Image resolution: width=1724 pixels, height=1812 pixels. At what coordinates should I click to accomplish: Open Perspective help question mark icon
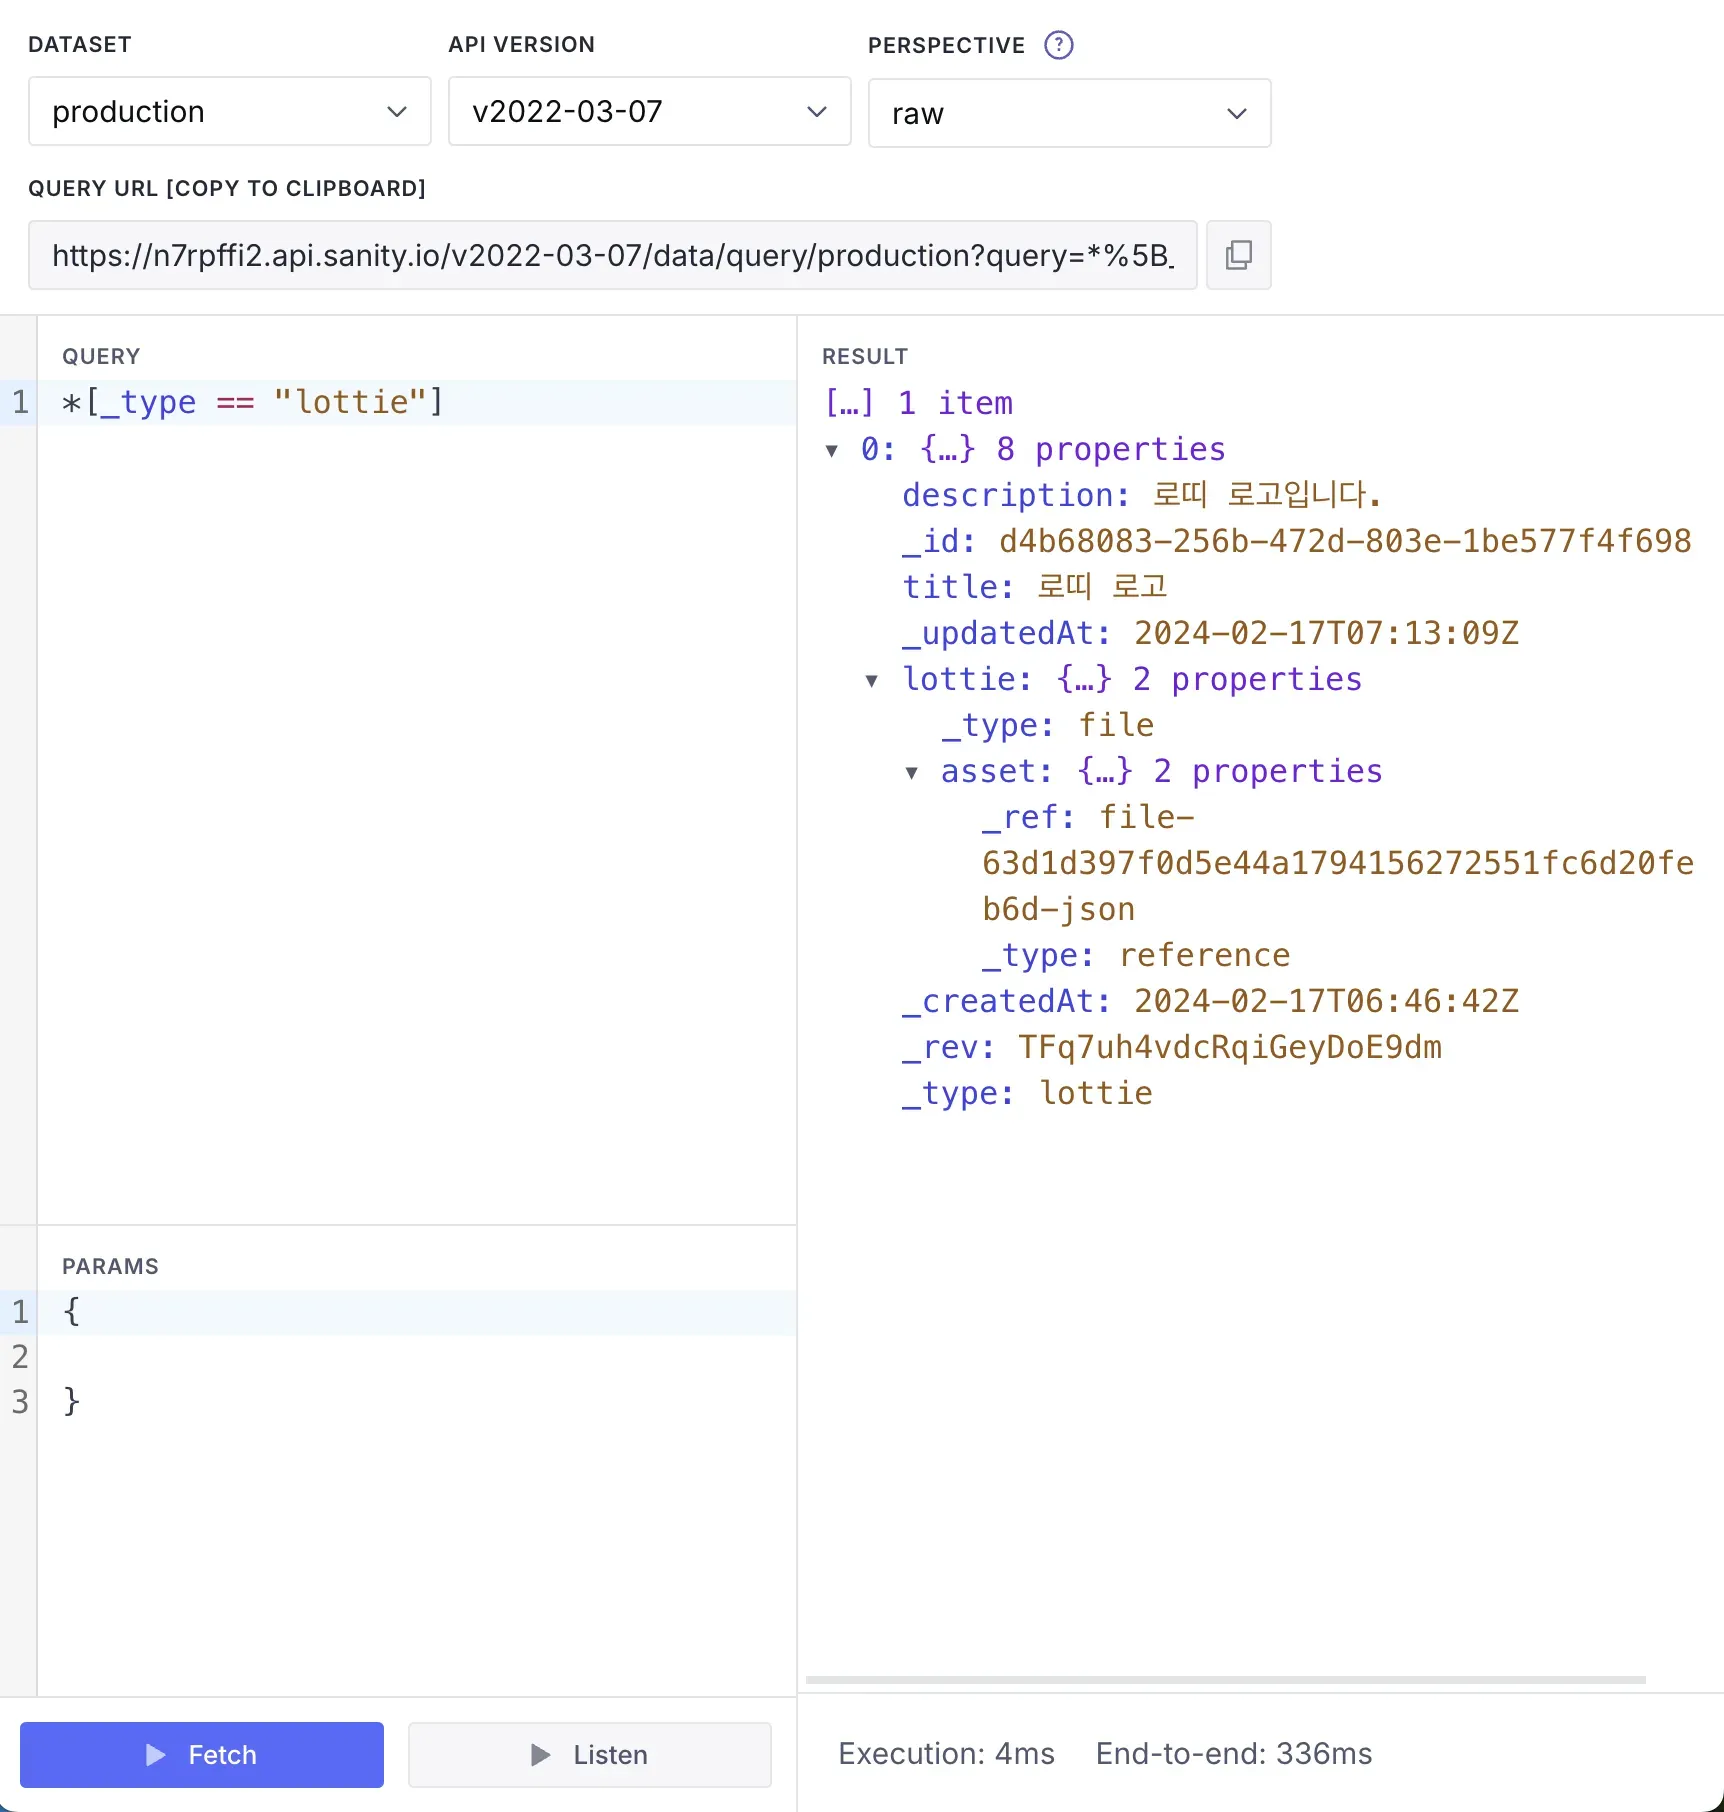[1058, 45]
